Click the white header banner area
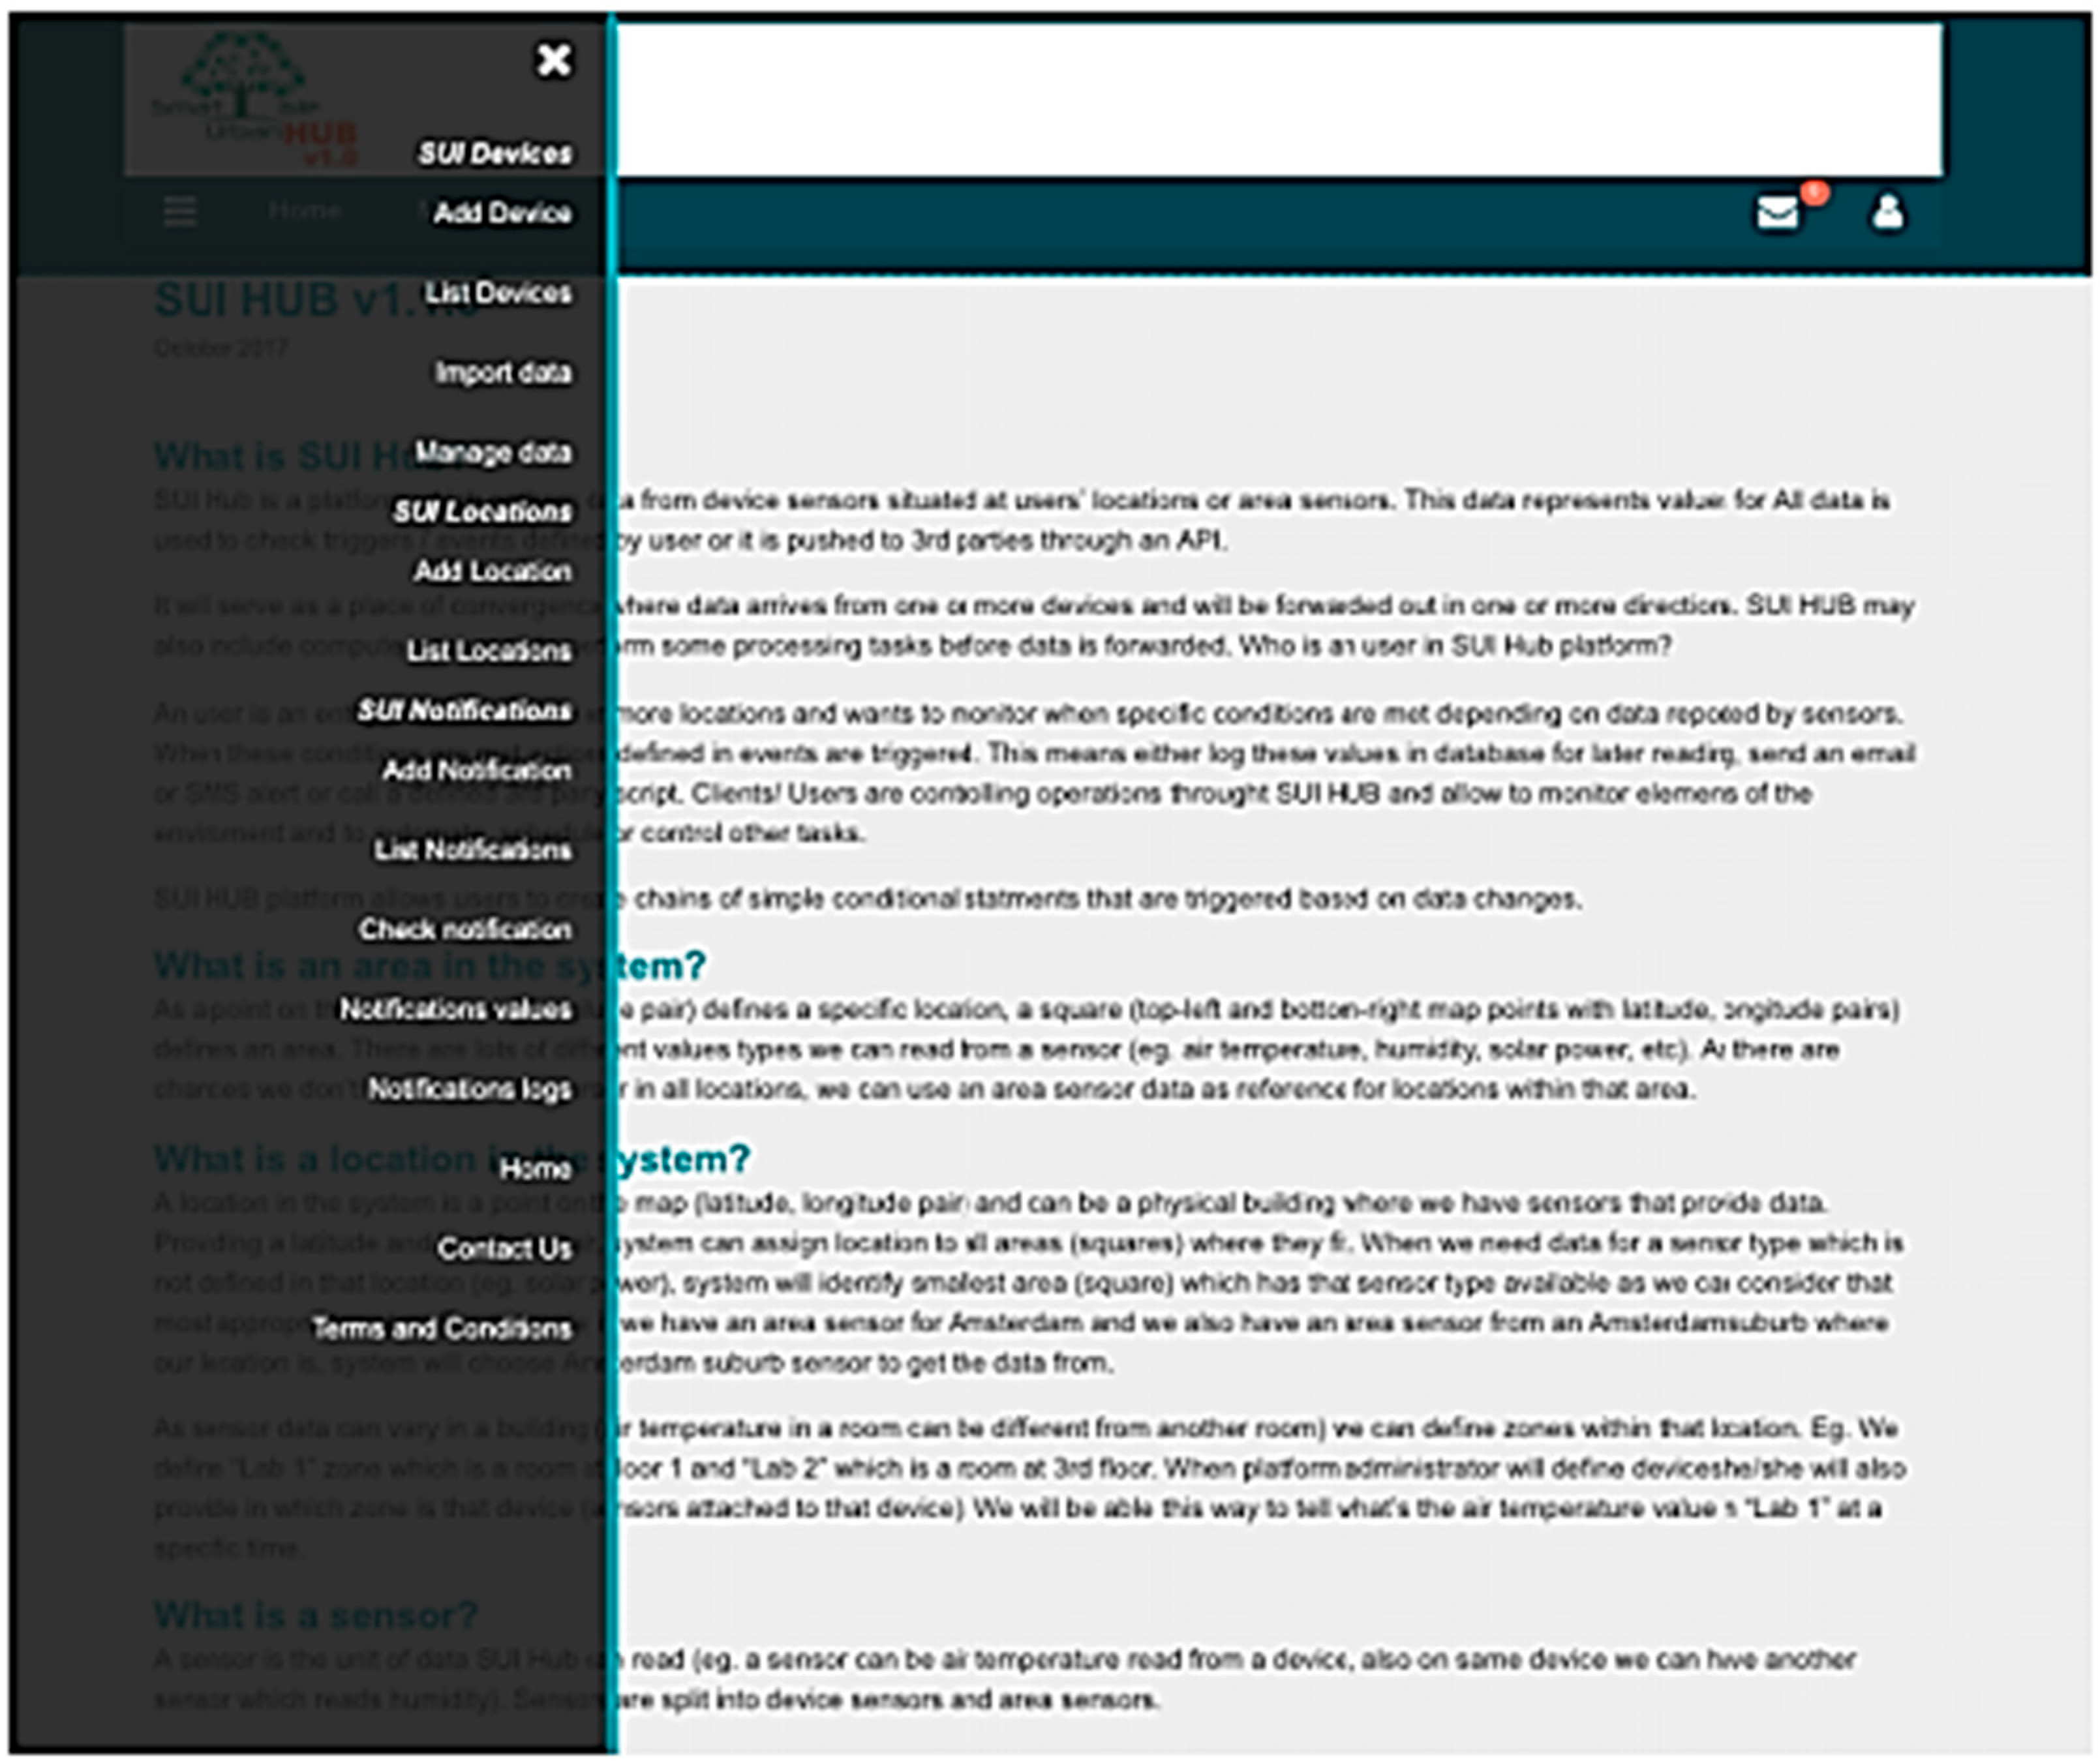Image resolution: width=2100 pixels, height=1761 pixels. coord(1278,100)
